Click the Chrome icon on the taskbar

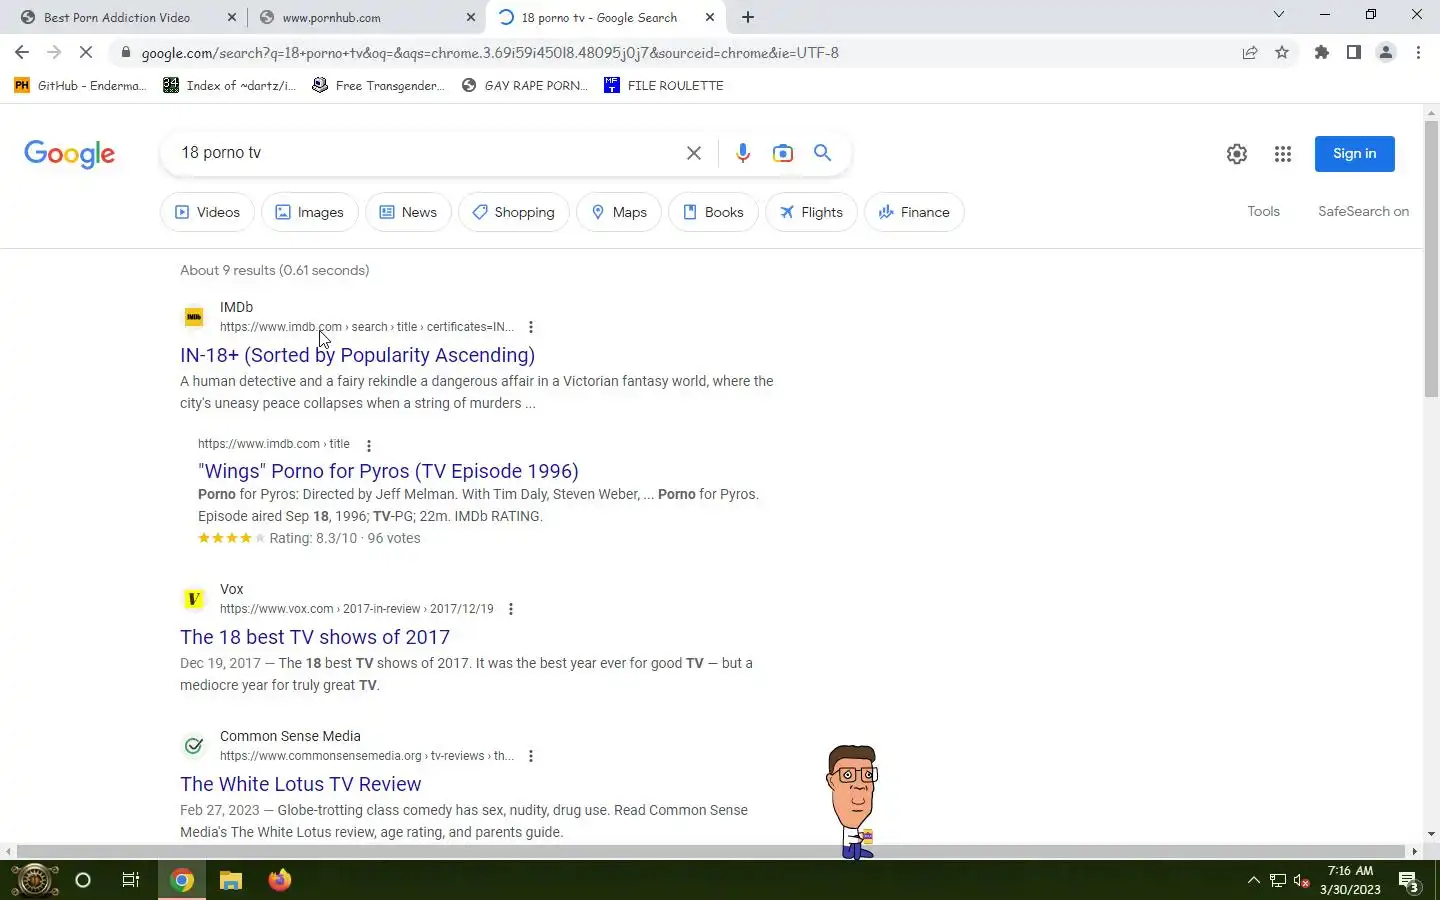(x=181, y=880)
